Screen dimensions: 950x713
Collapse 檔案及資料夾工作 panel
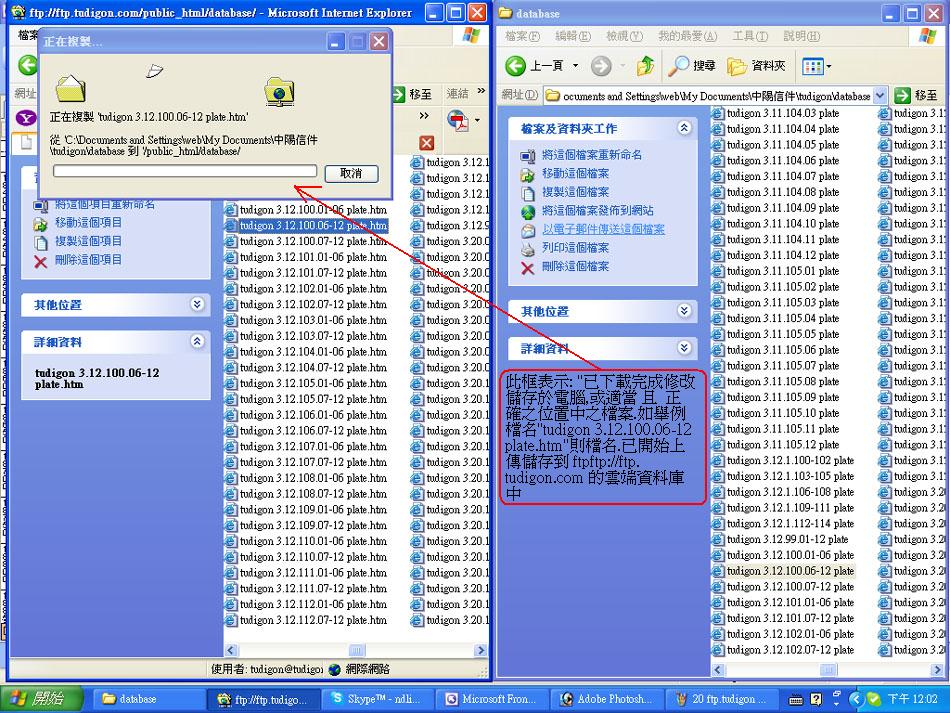[684, 128]
